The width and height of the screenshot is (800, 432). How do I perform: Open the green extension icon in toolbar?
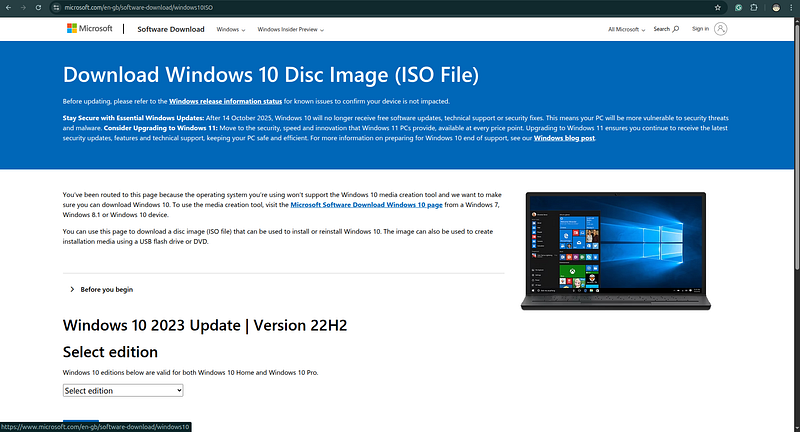click(x=738, y=8)
